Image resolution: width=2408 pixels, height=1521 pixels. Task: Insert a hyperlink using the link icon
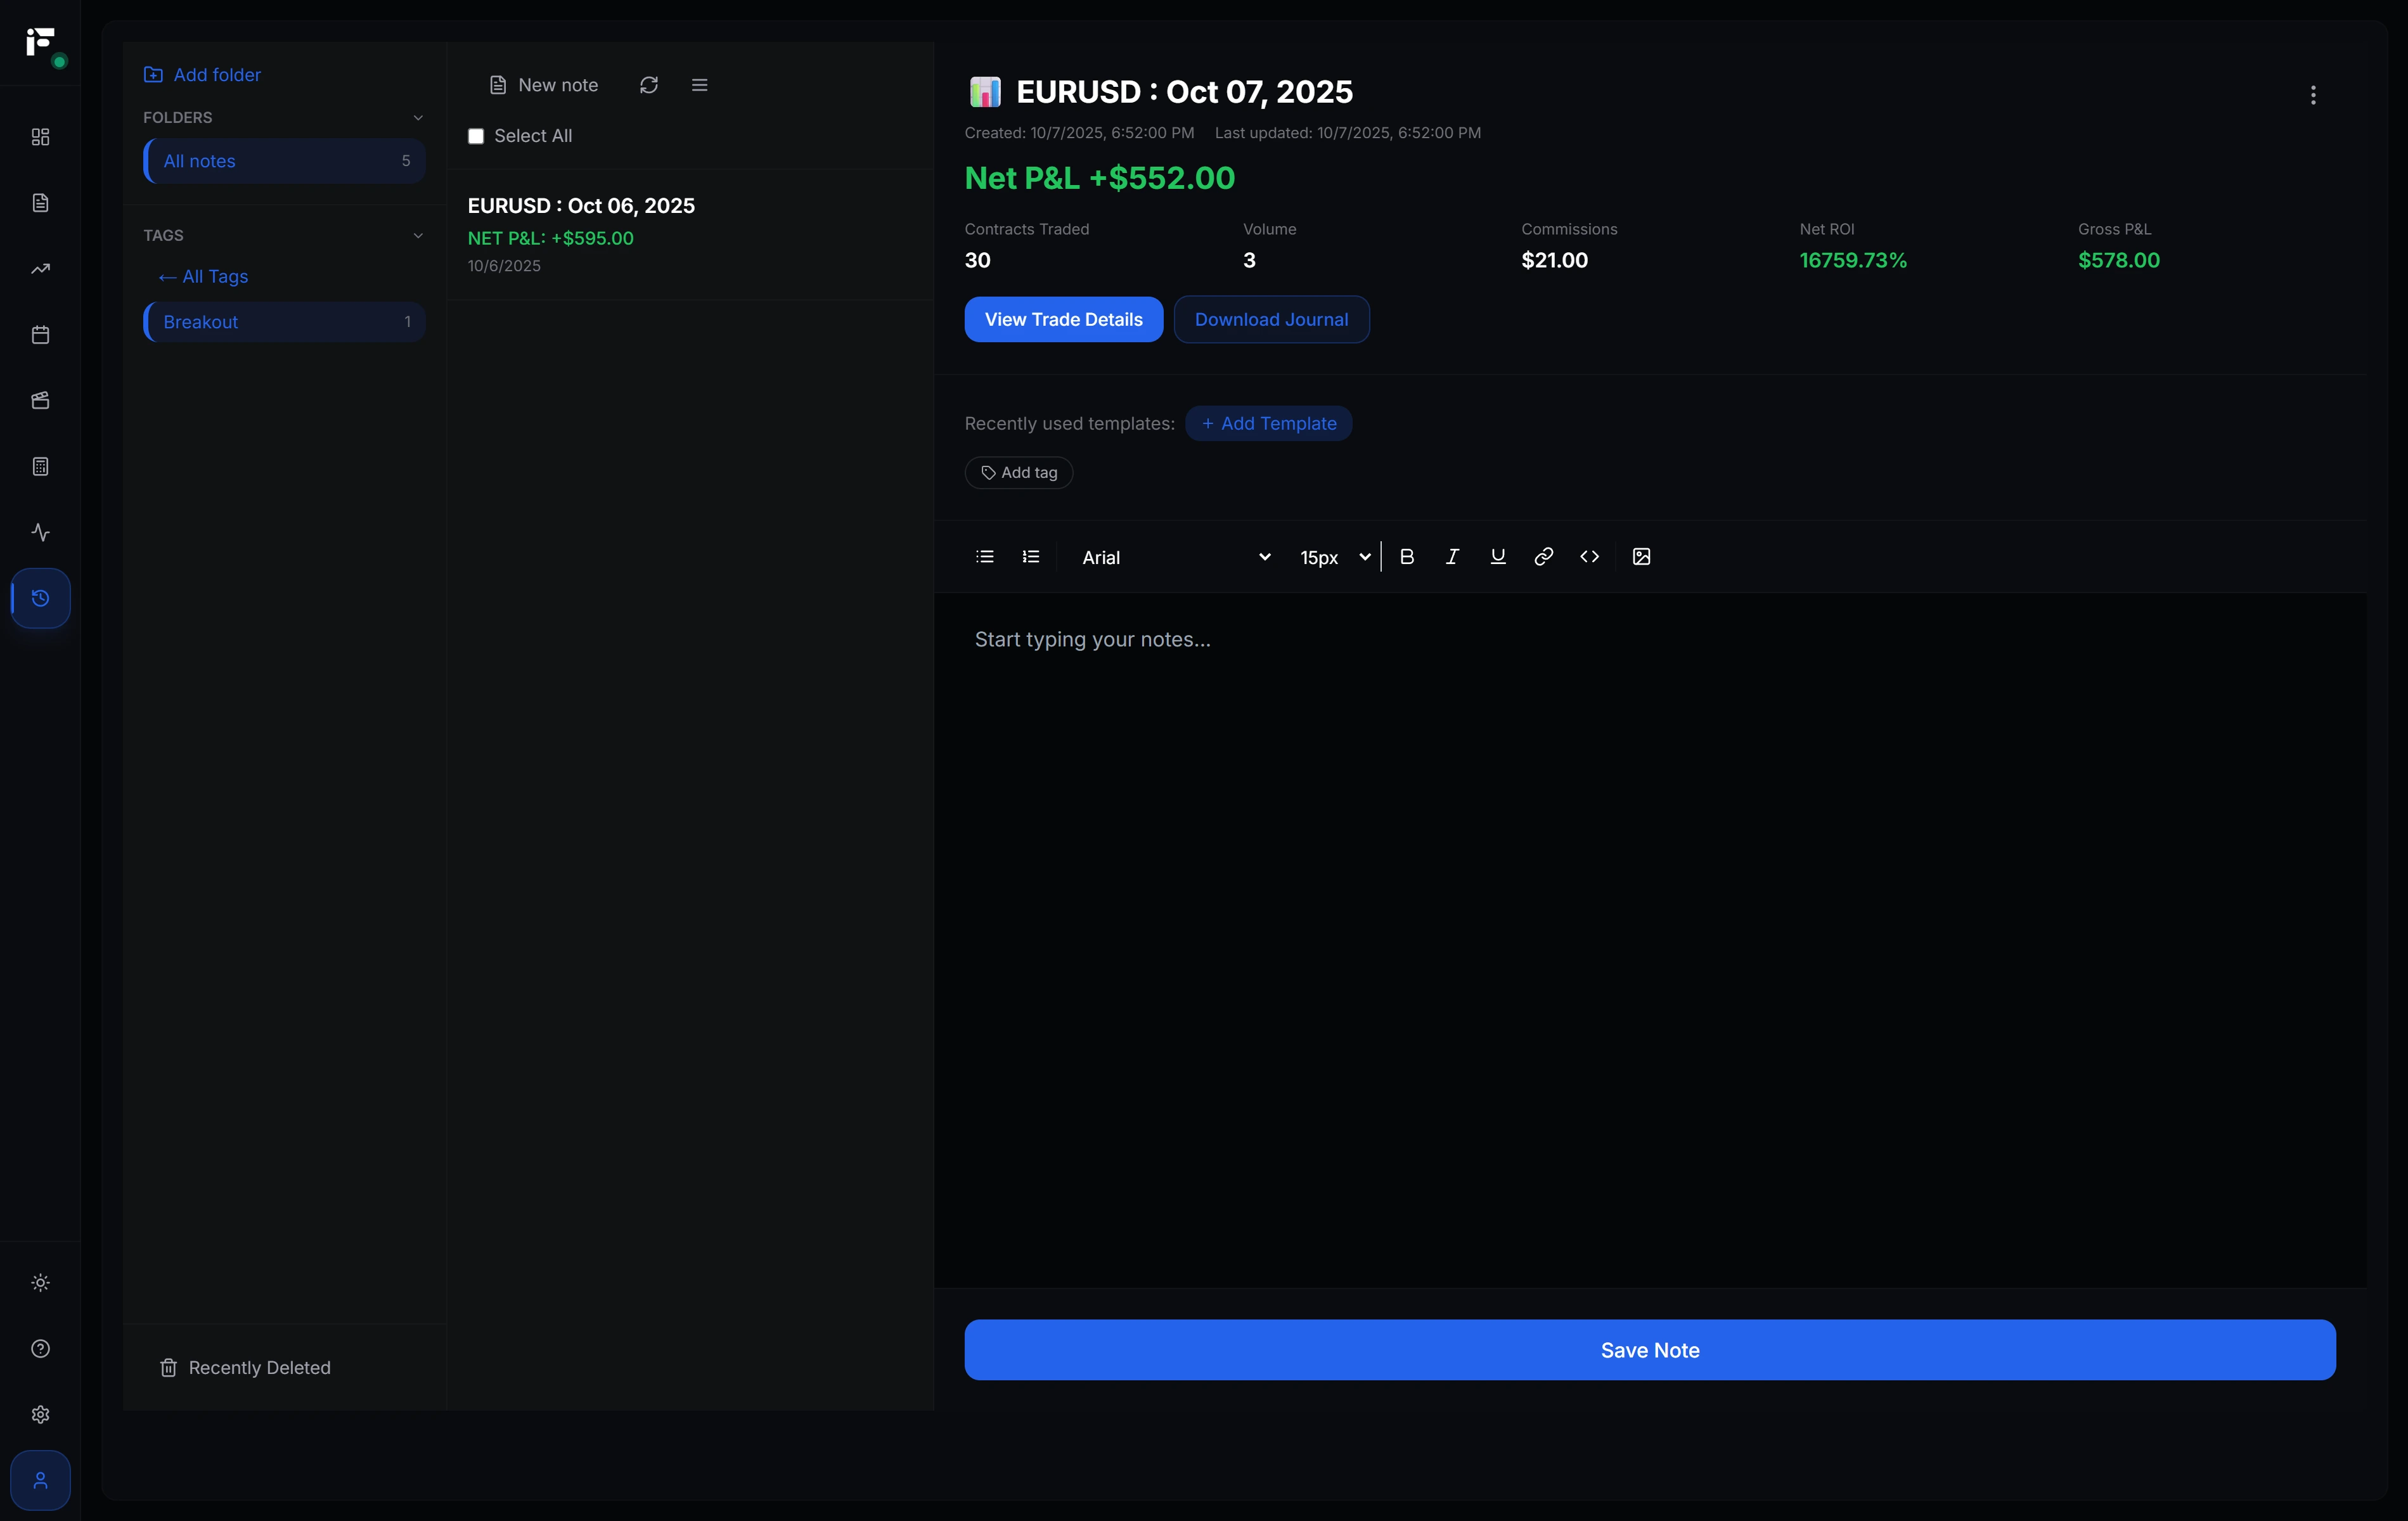tap(1543, 557)
